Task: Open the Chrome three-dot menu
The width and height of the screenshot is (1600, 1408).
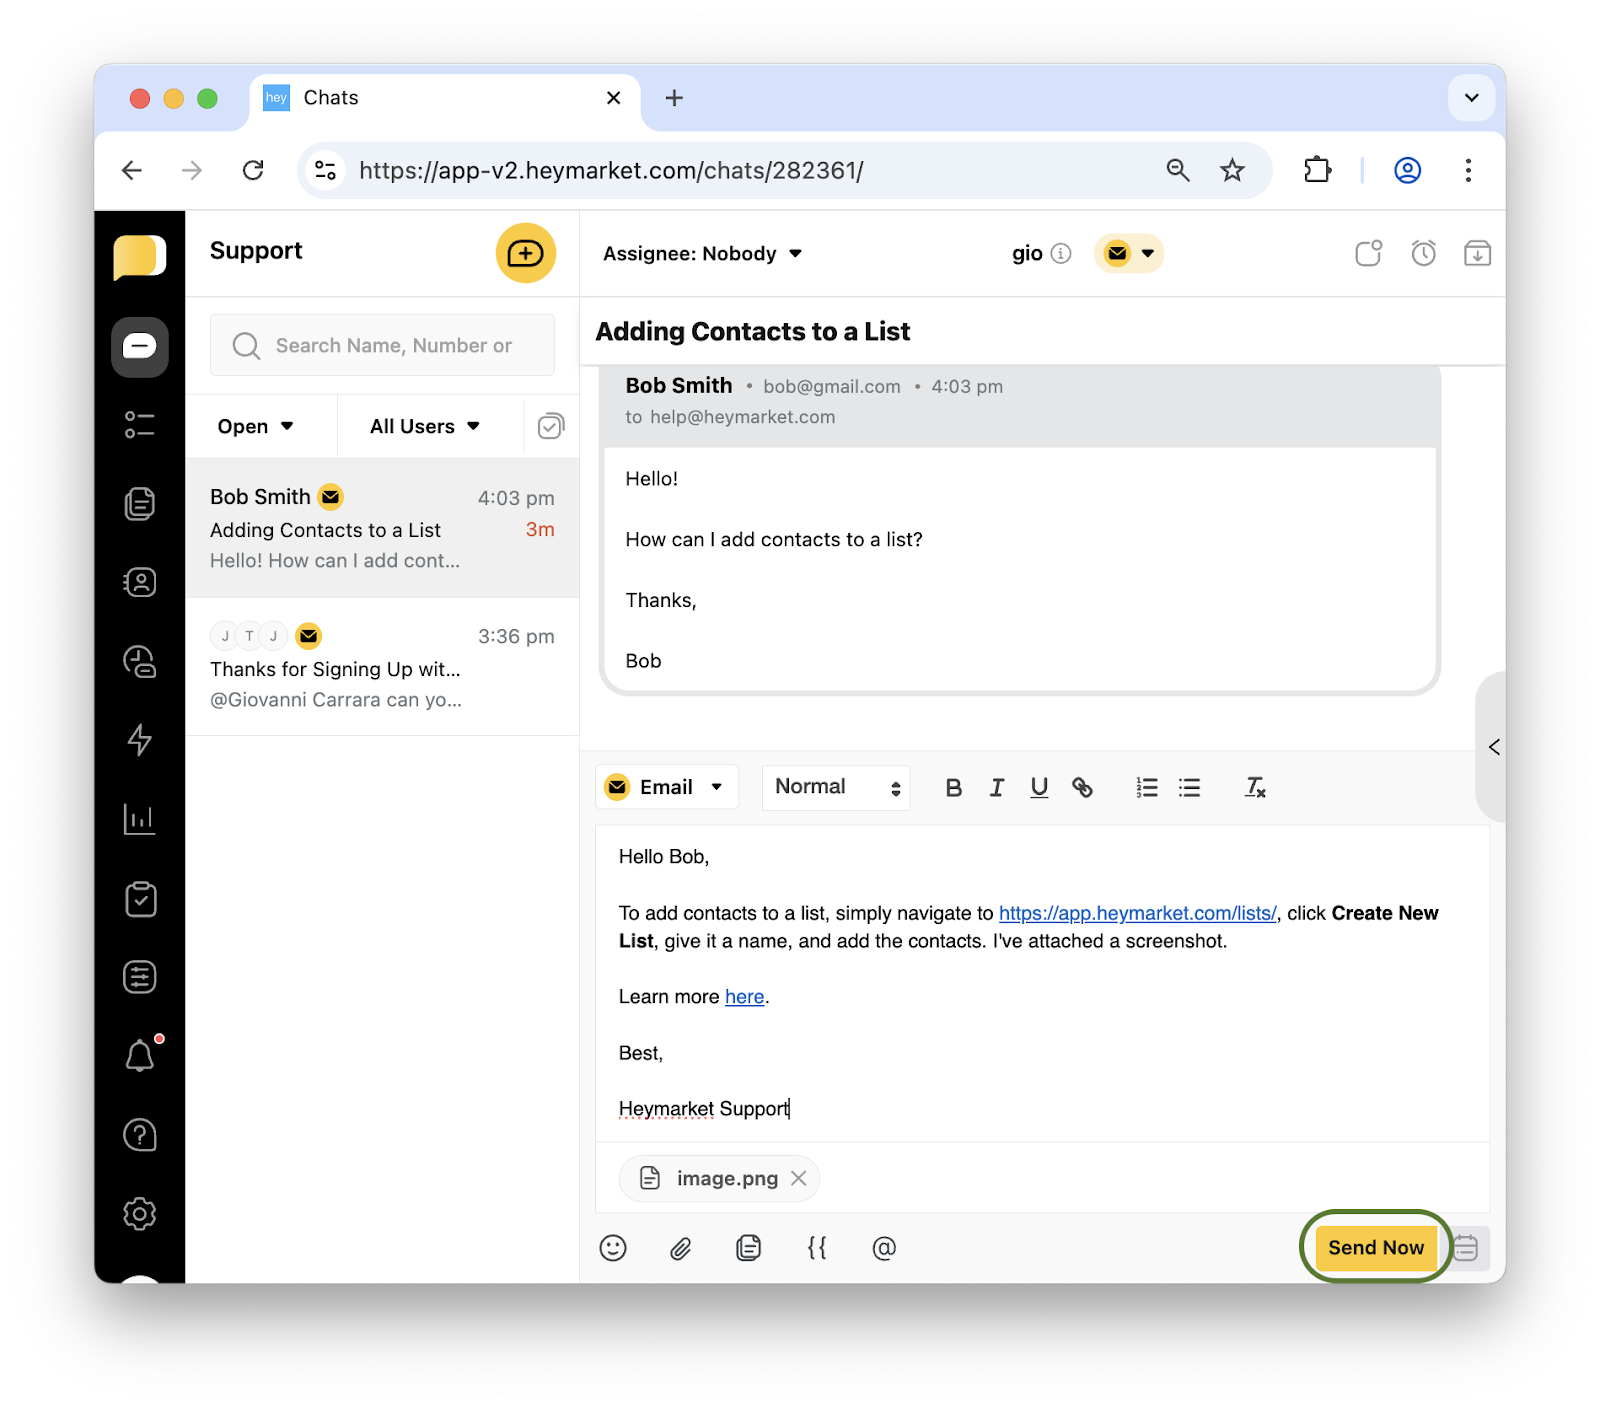Action: [x=1468, y=170]
